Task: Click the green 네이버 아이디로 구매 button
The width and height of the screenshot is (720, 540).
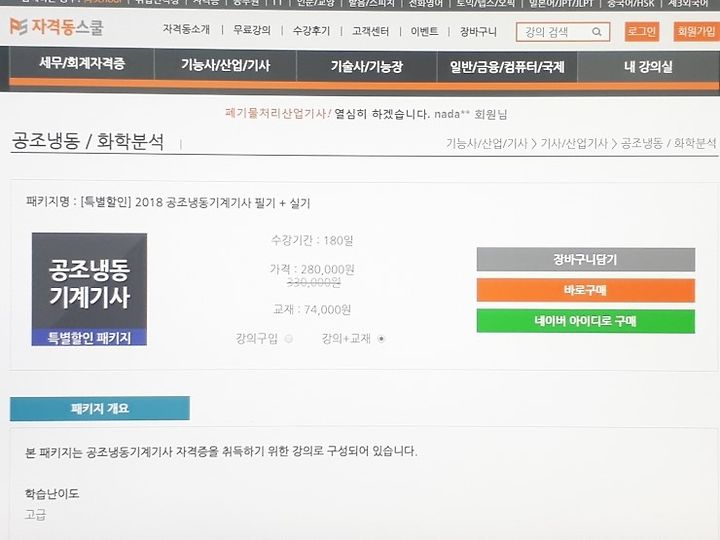Action: point(585,321)
